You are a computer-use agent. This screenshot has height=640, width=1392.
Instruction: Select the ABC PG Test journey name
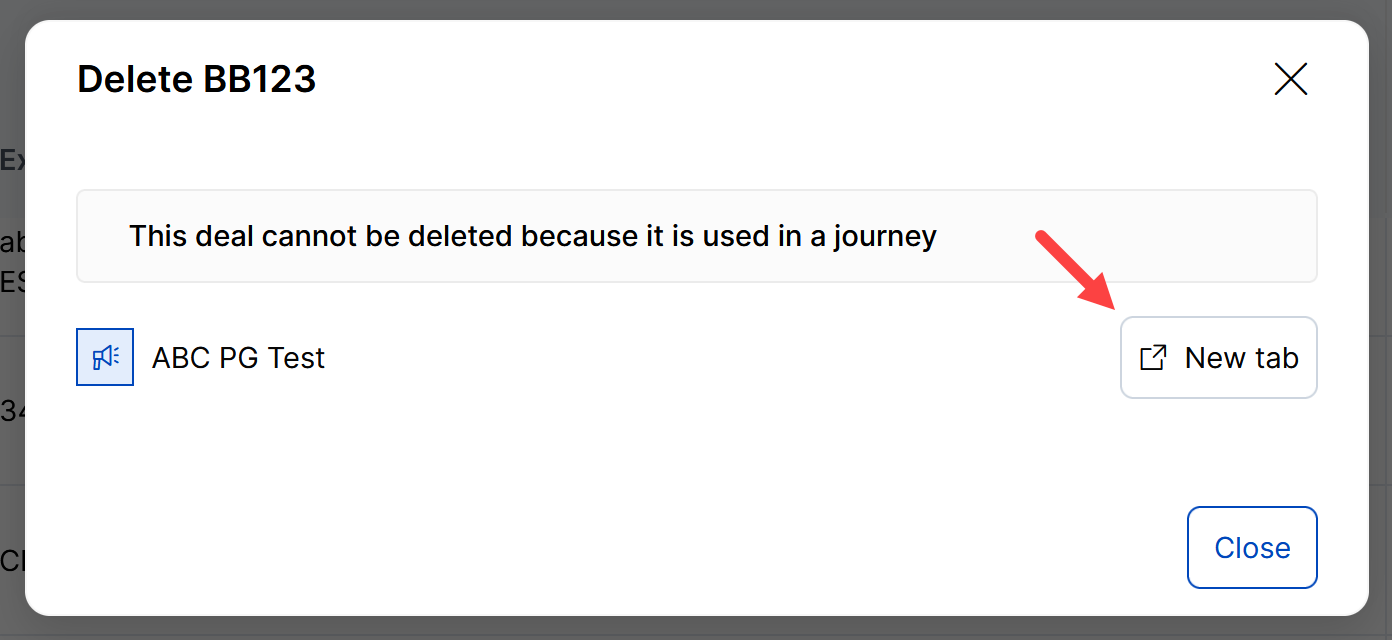(x=238, y=357)
